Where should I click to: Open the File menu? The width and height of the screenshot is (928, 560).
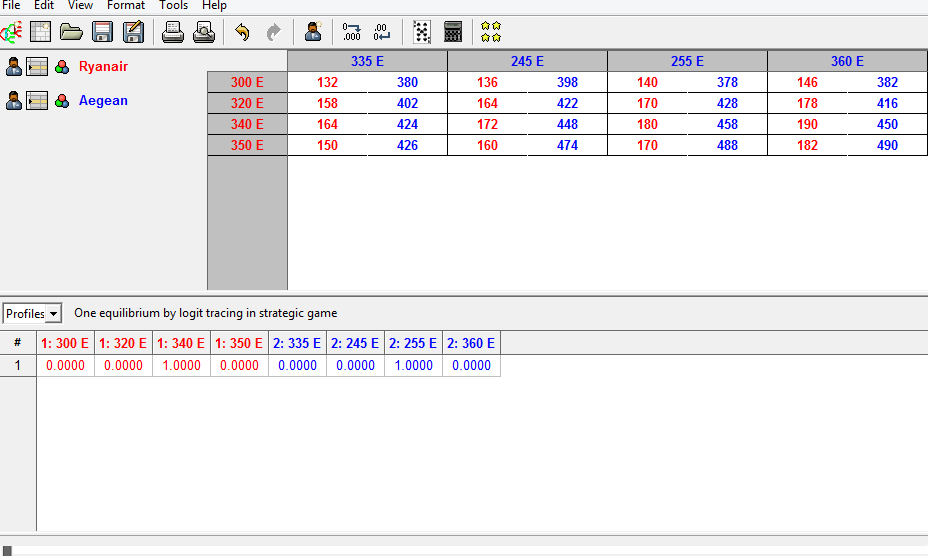(11, 5)
